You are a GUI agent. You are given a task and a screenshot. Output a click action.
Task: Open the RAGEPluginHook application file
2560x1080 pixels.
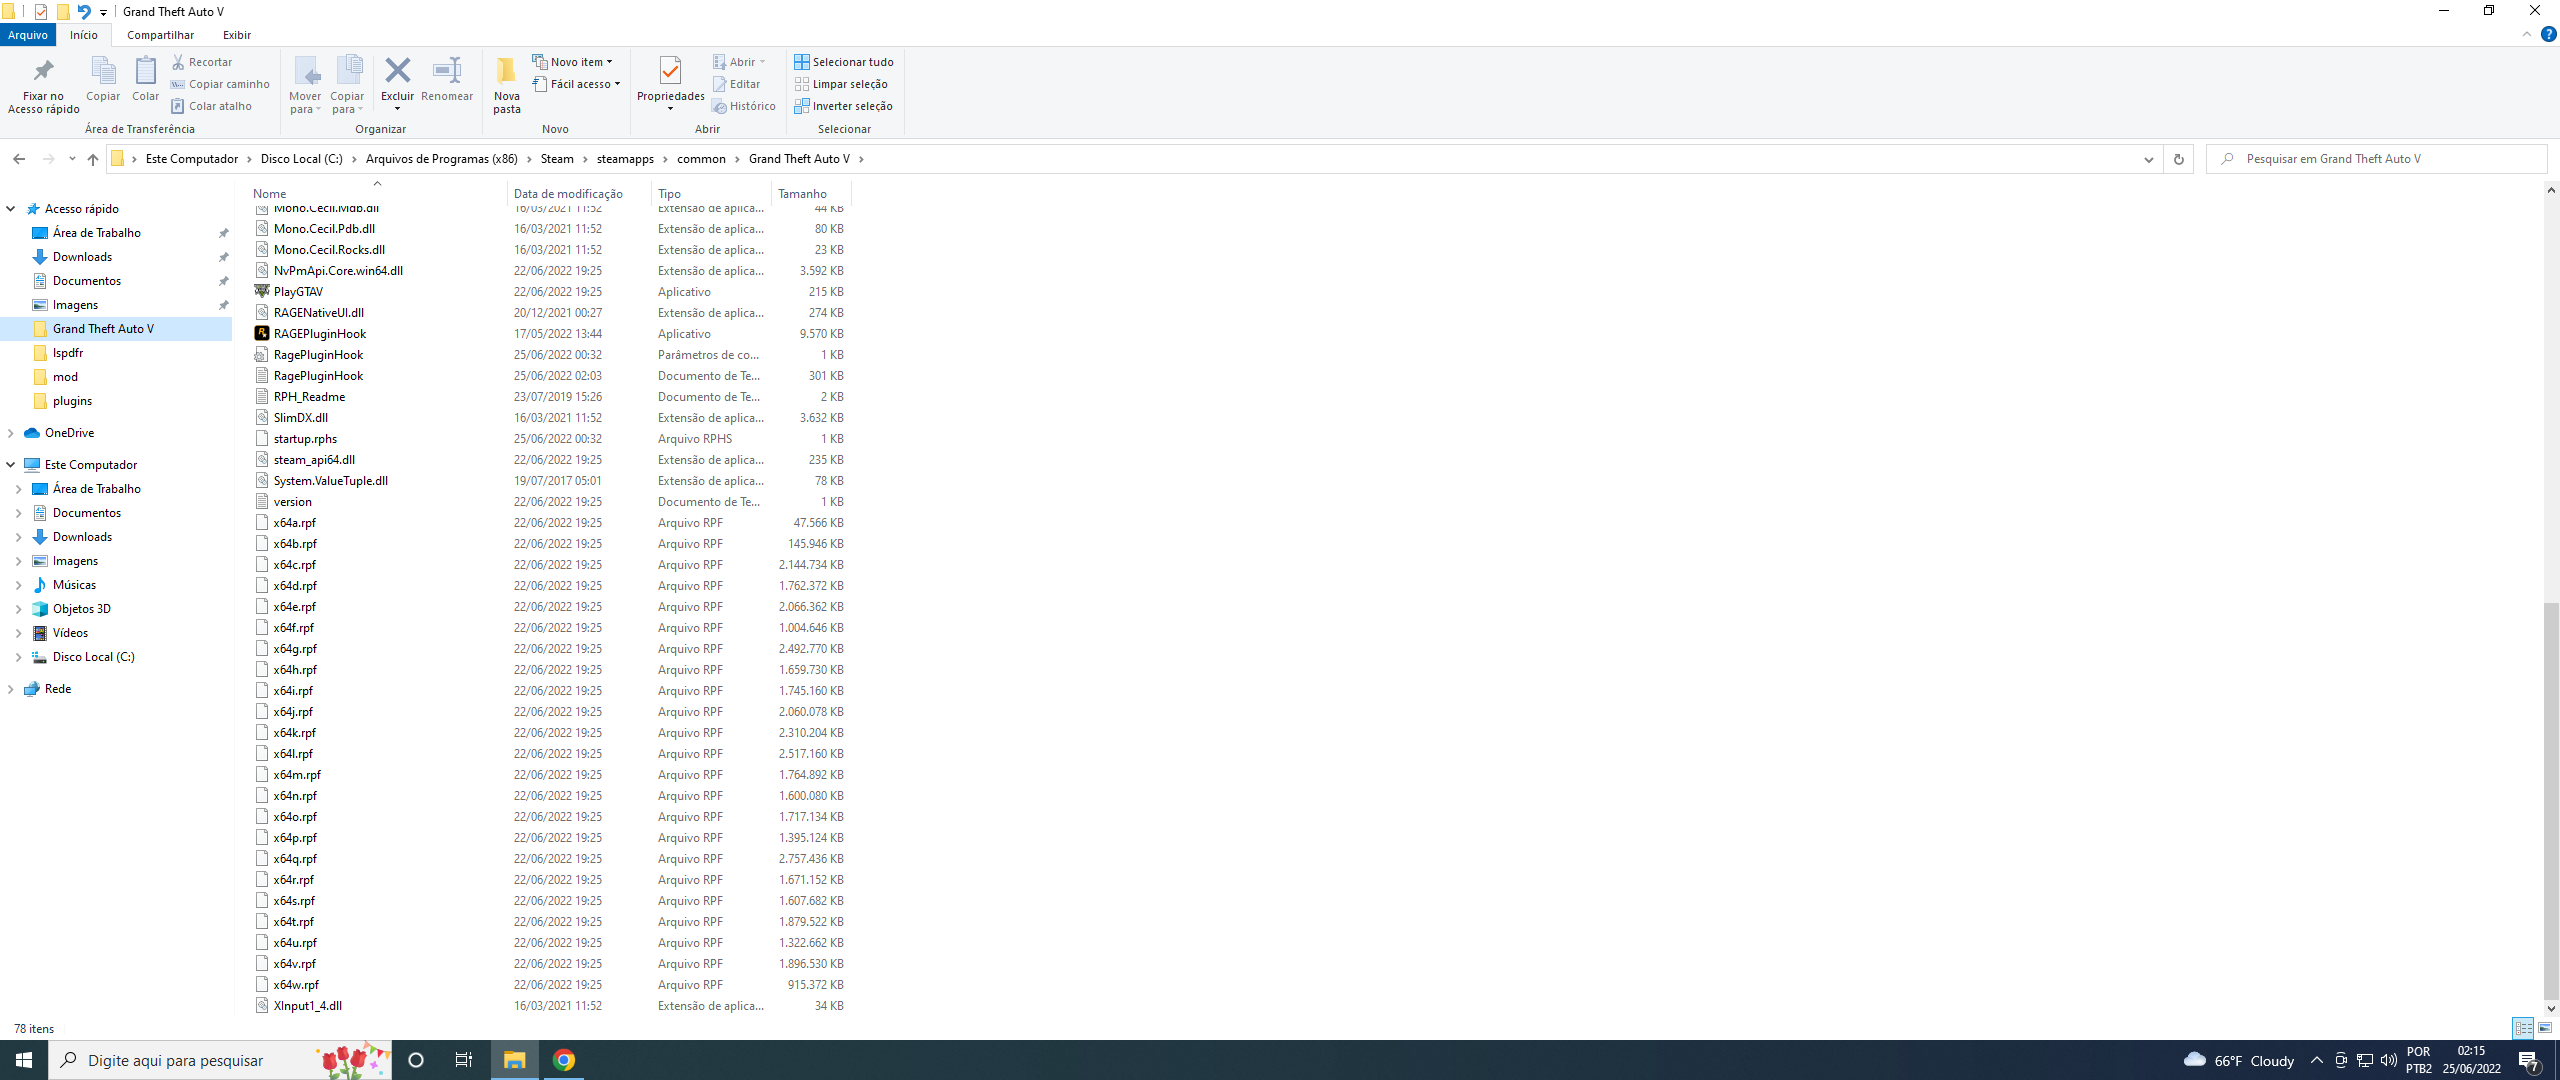319,334
